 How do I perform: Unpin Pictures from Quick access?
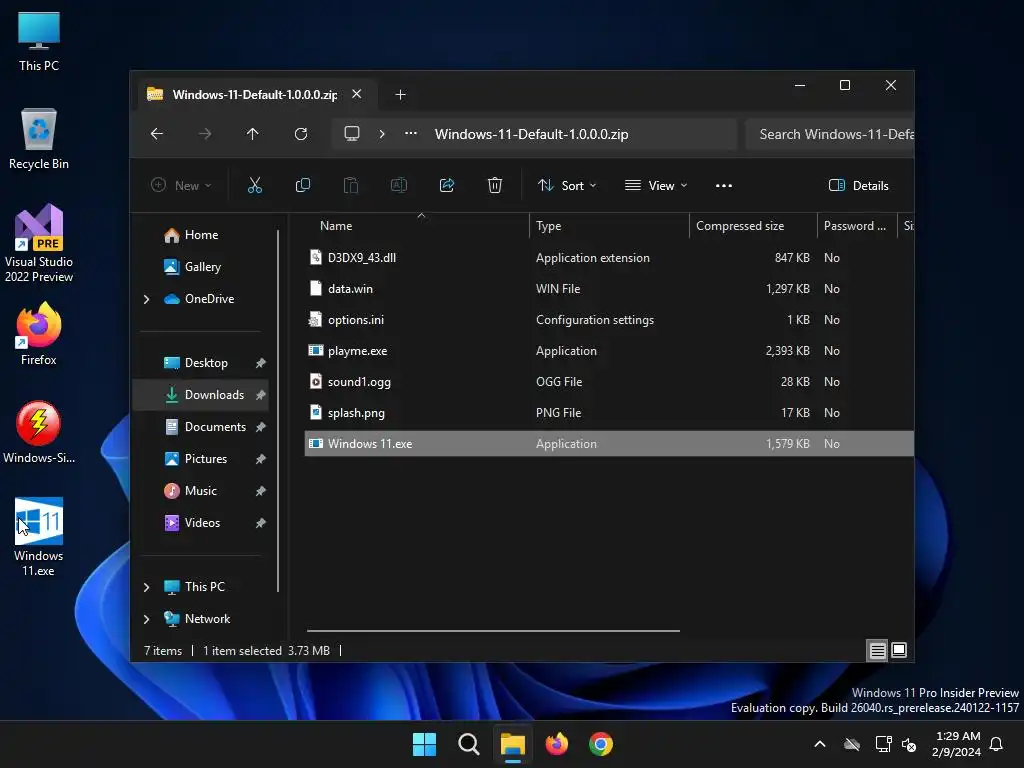pyautogui.click(x=260, y=459)
